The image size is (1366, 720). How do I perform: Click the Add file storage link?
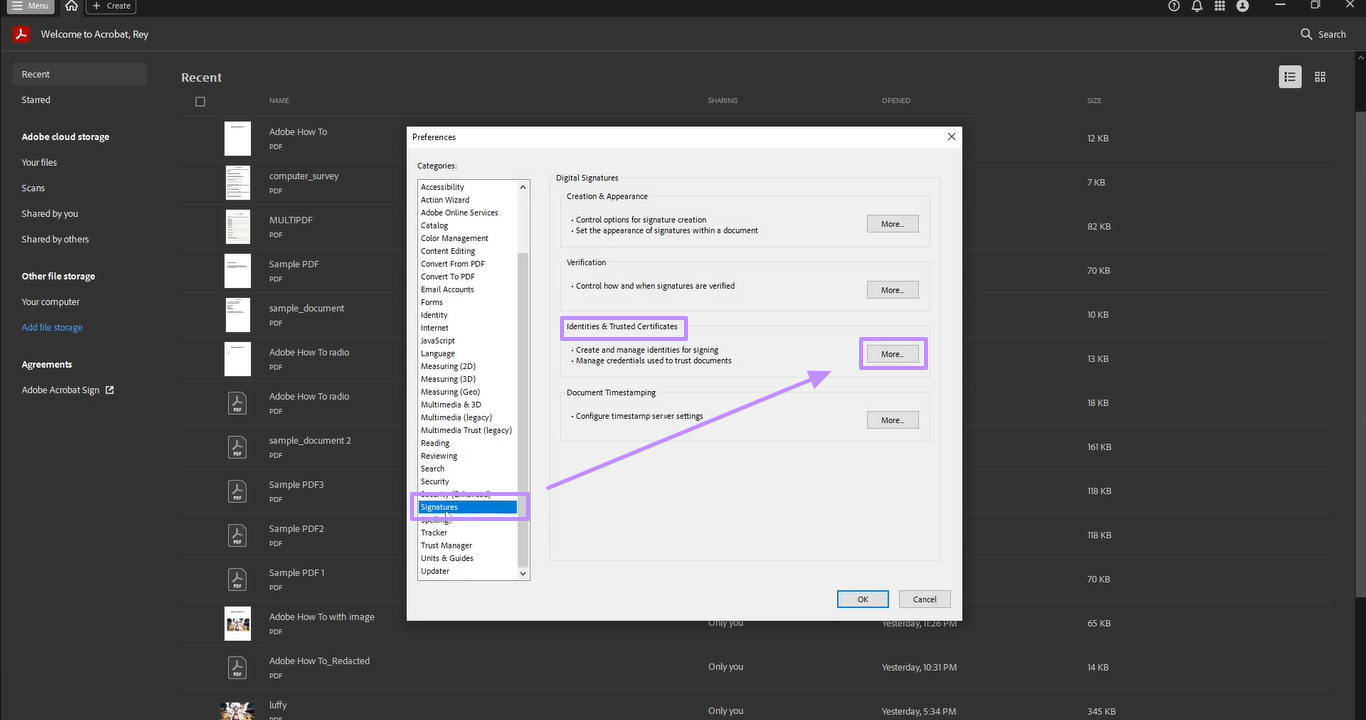pyautogui.click(x=52, y=328)
